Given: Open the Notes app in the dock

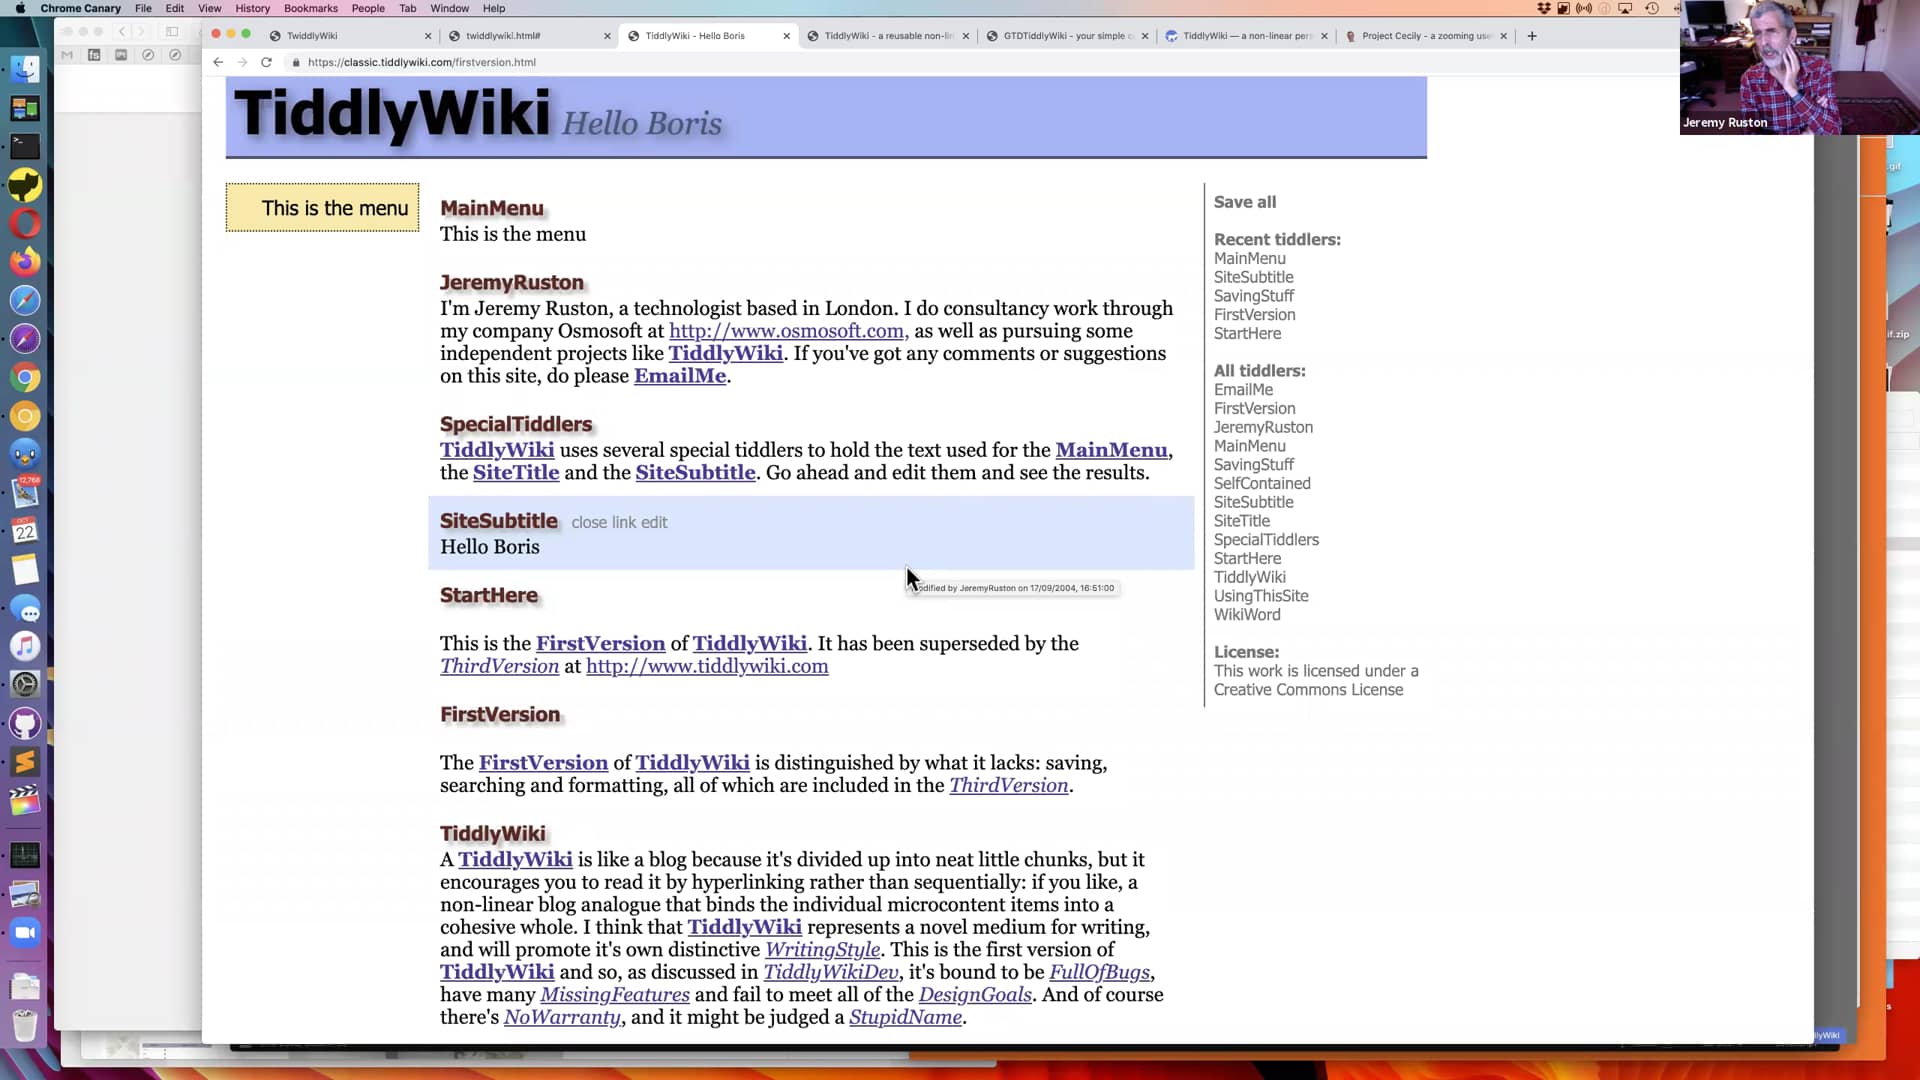Looking at the screenshot, I should click(x=25, y=570).
